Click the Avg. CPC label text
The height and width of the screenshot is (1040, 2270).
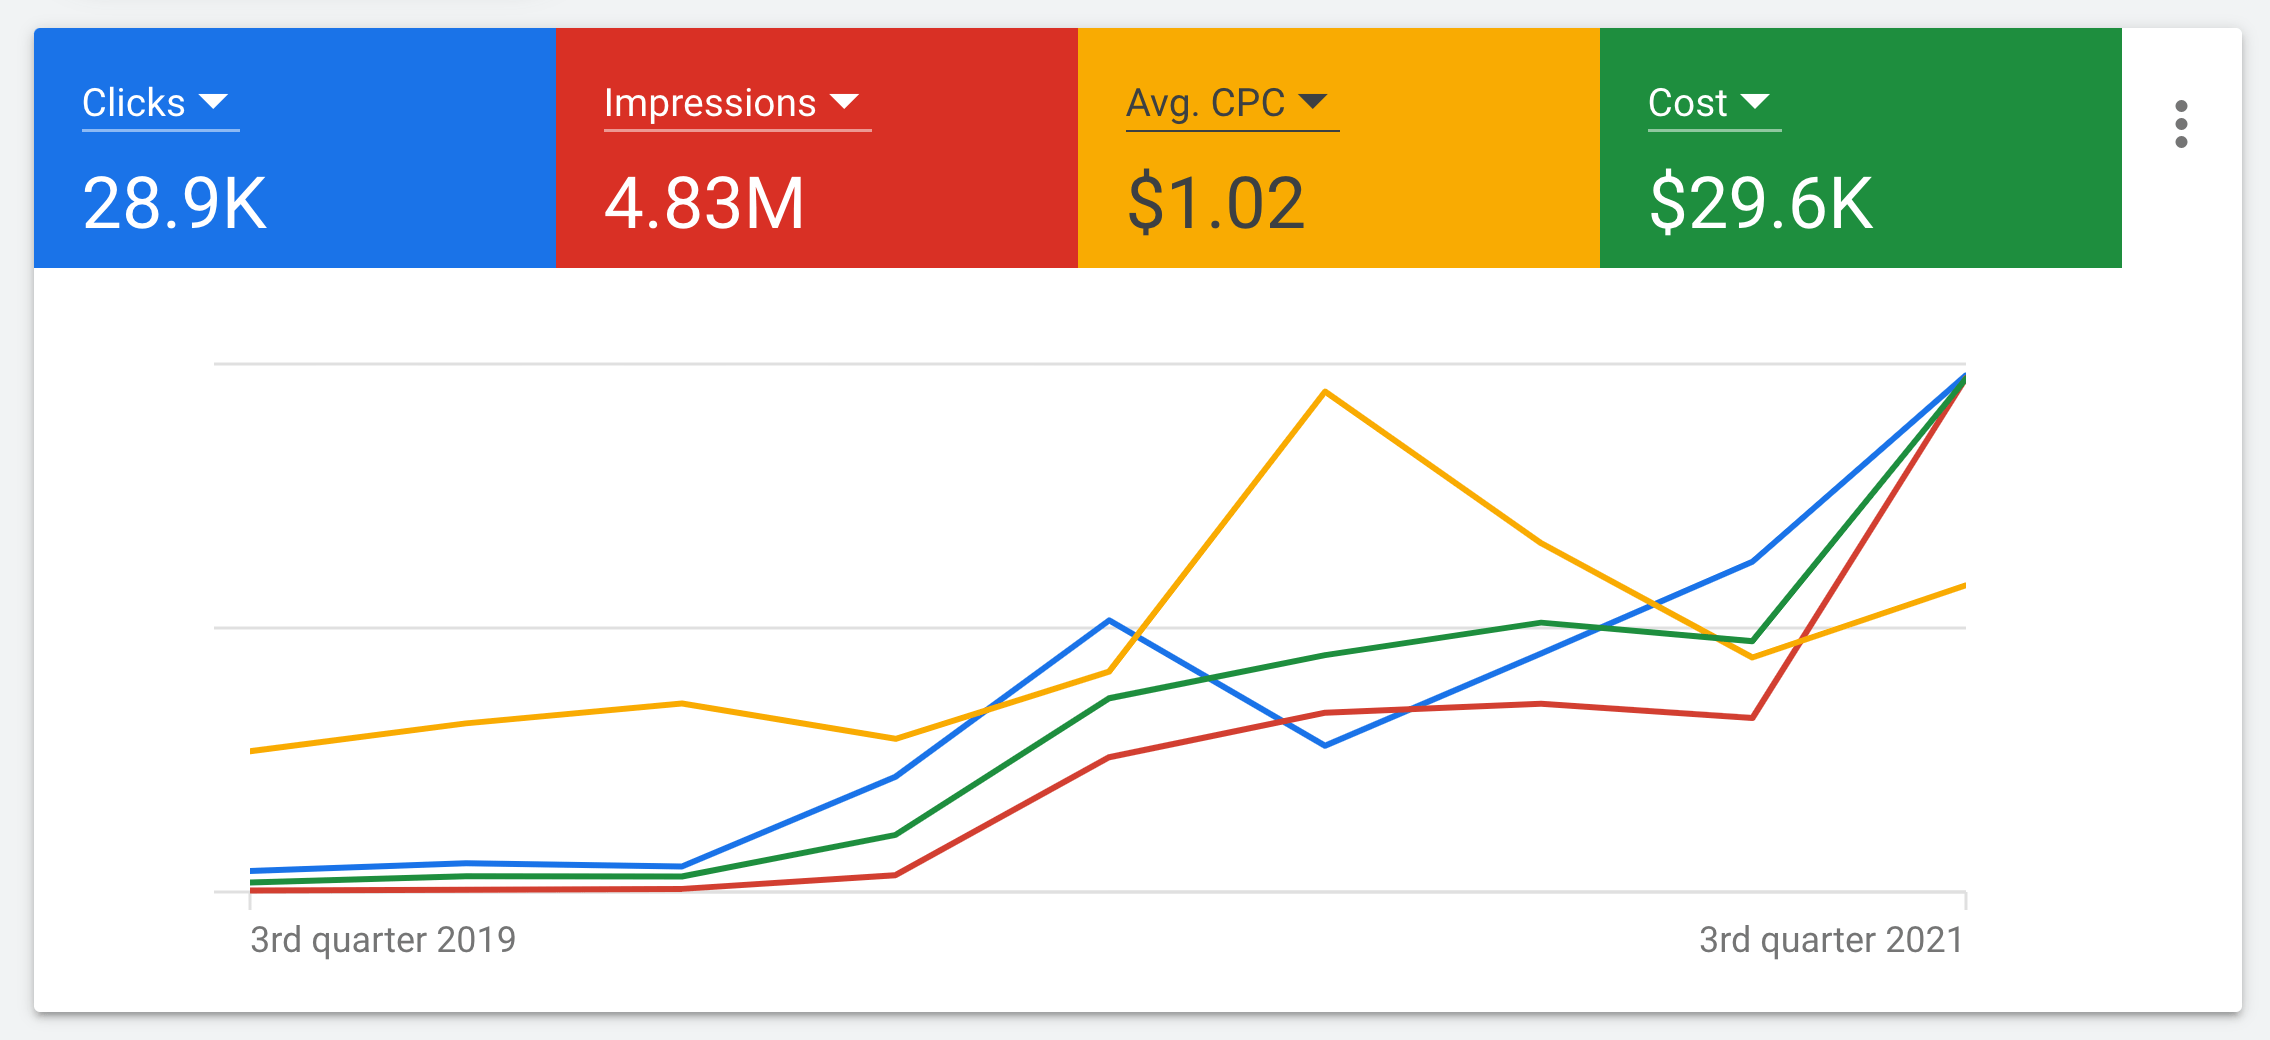tap(1204, 101)
